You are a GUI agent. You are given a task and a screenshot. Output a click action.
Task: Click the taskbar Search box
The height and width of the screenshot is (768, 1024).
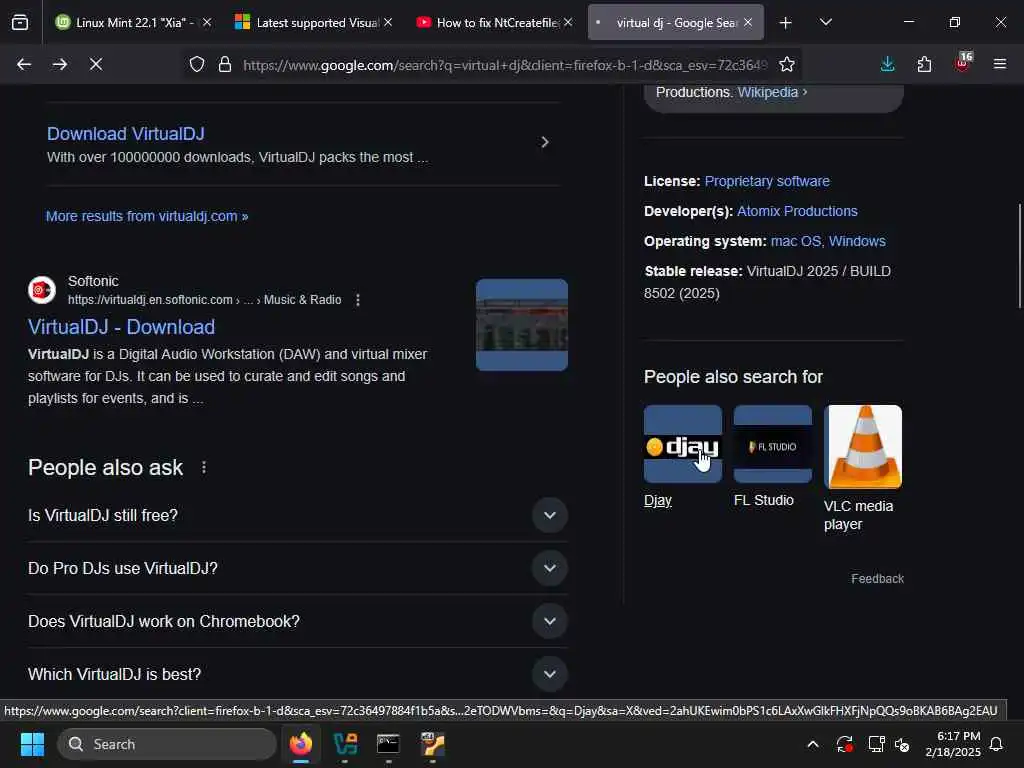(x=167, y=744)
